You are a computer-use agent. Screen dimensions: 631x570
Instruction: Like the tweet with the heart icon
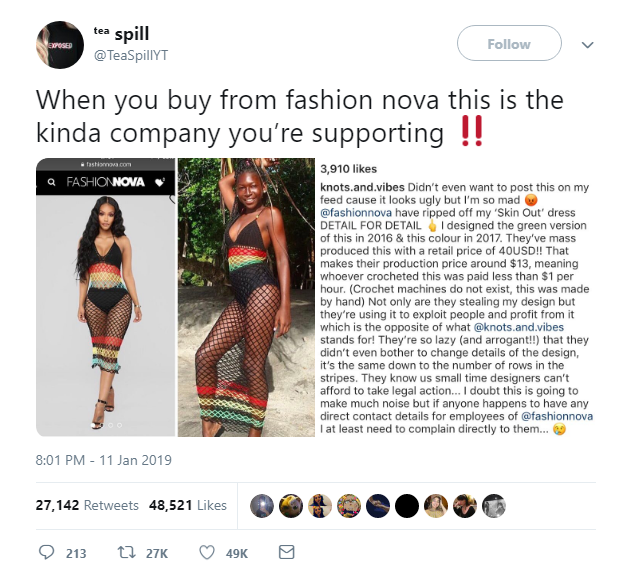tap(207, 552)
